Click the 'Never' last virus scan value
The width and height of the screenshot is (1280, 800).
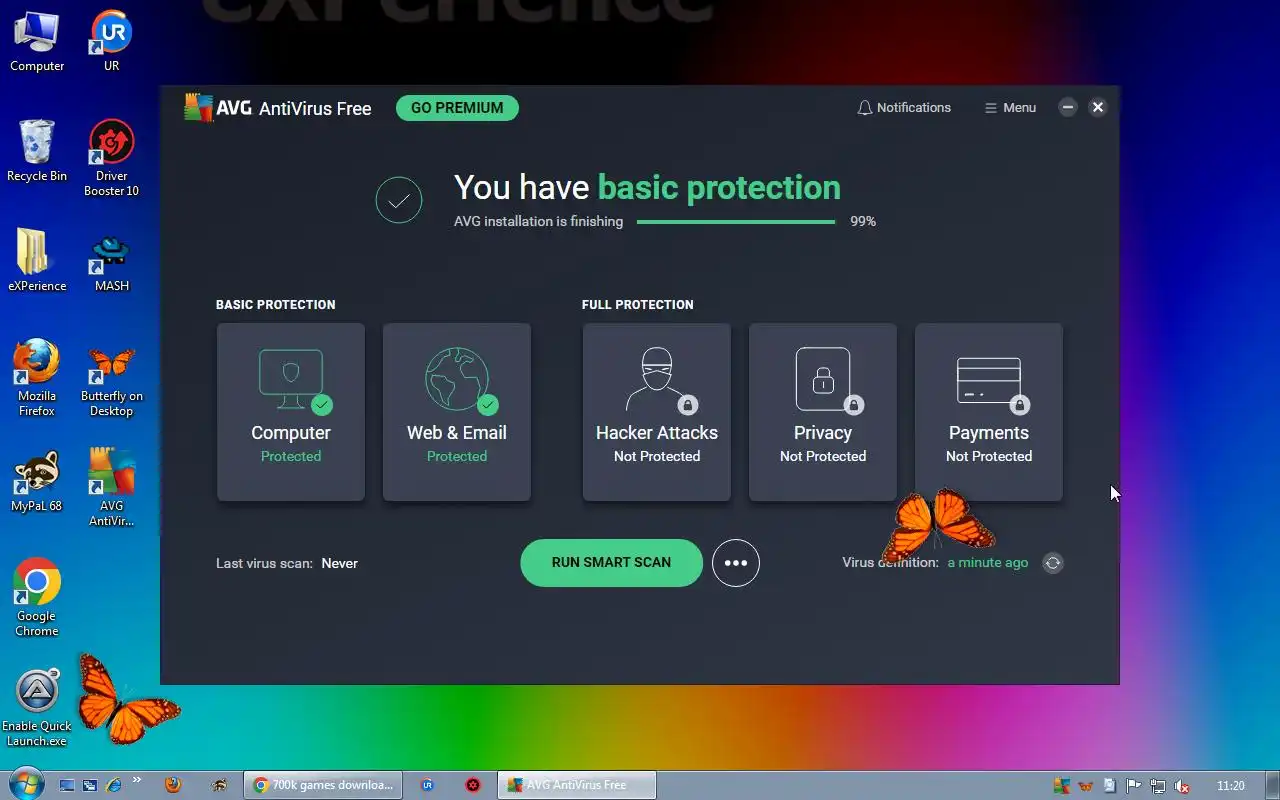(339, 564)
